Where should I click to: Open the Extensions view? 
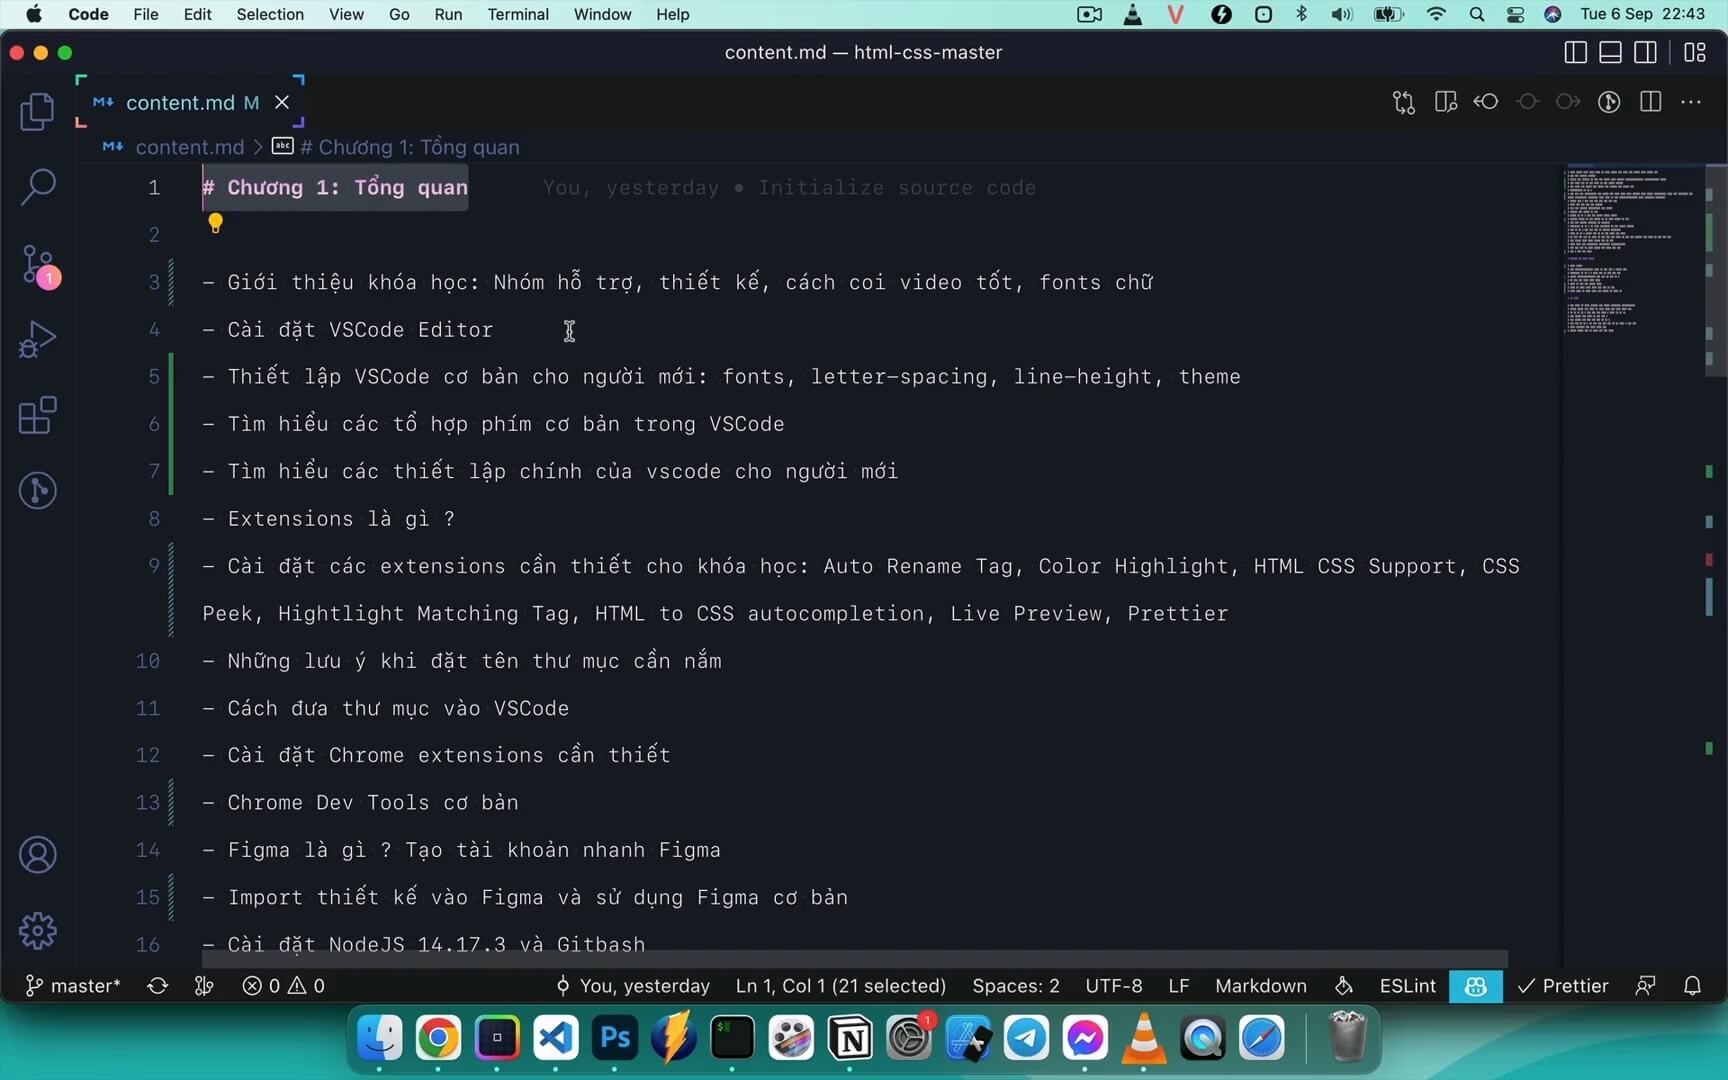37,415
